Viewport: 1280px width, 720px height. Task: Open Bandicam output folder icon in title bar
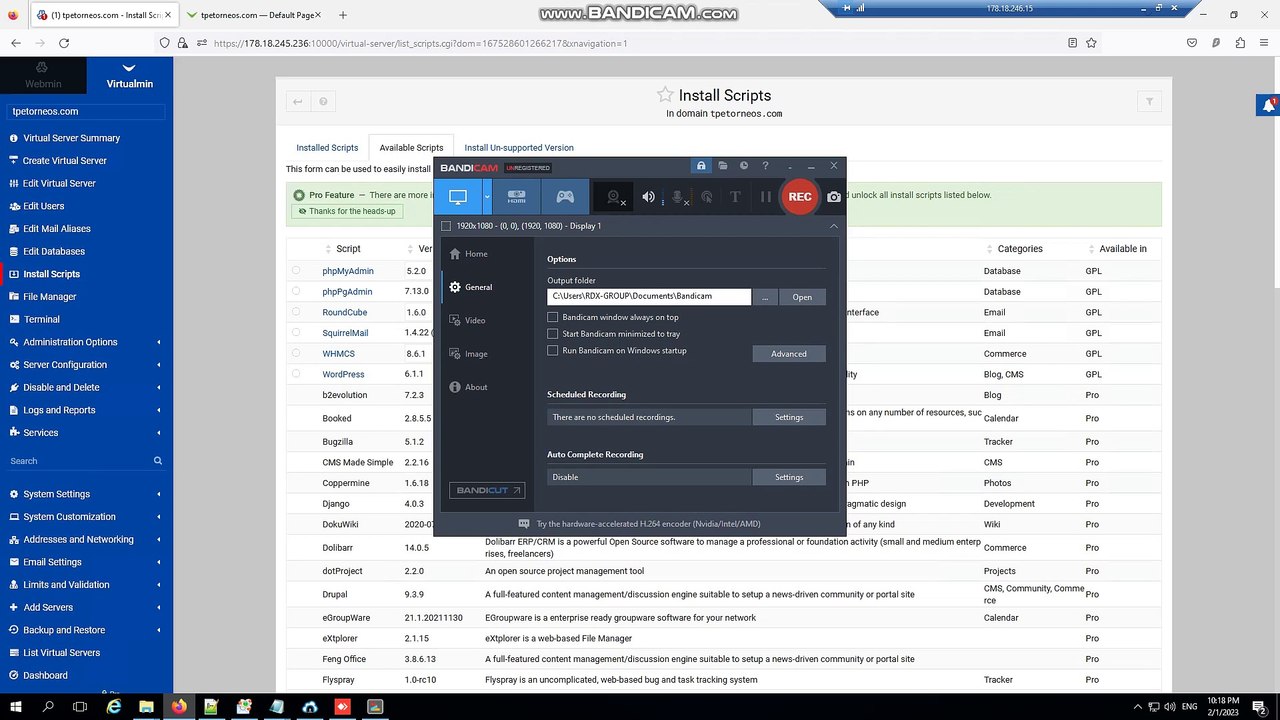[x=722, y=166]
